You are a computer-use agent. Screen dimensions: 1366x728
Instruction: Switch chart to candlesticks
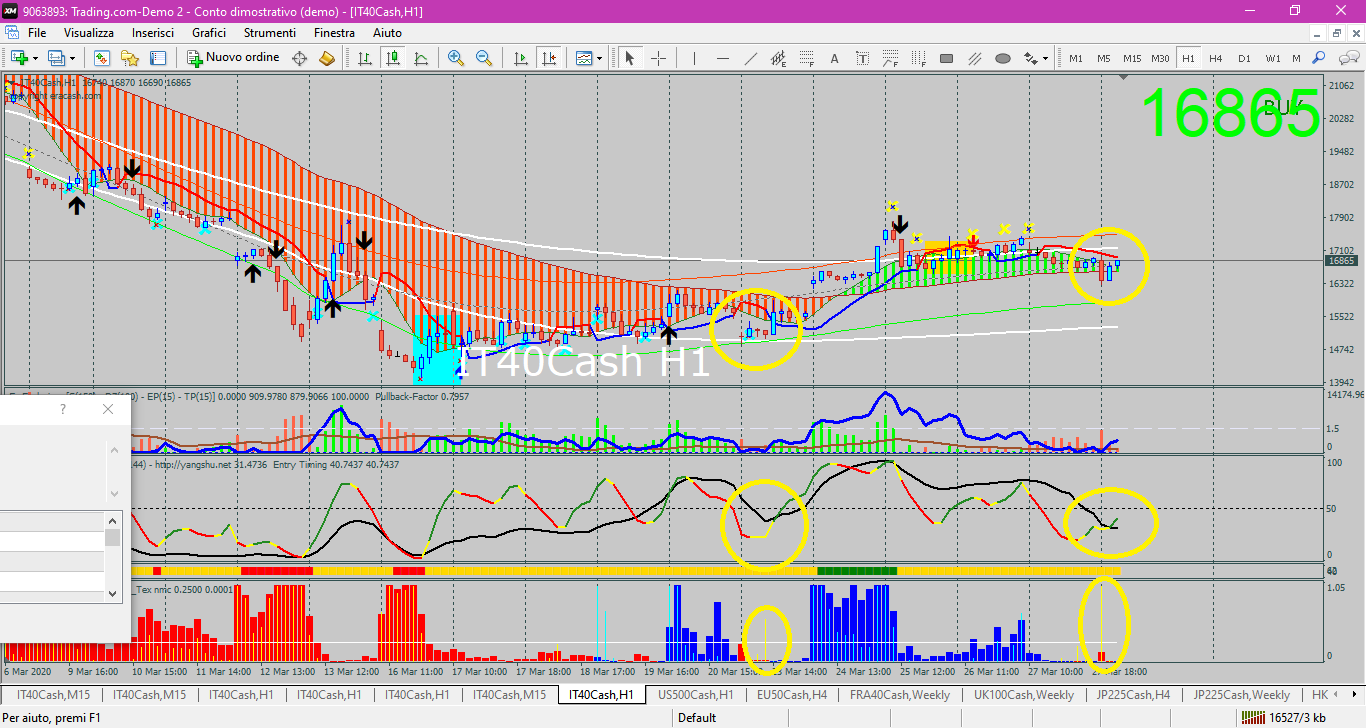pos(393,58)
